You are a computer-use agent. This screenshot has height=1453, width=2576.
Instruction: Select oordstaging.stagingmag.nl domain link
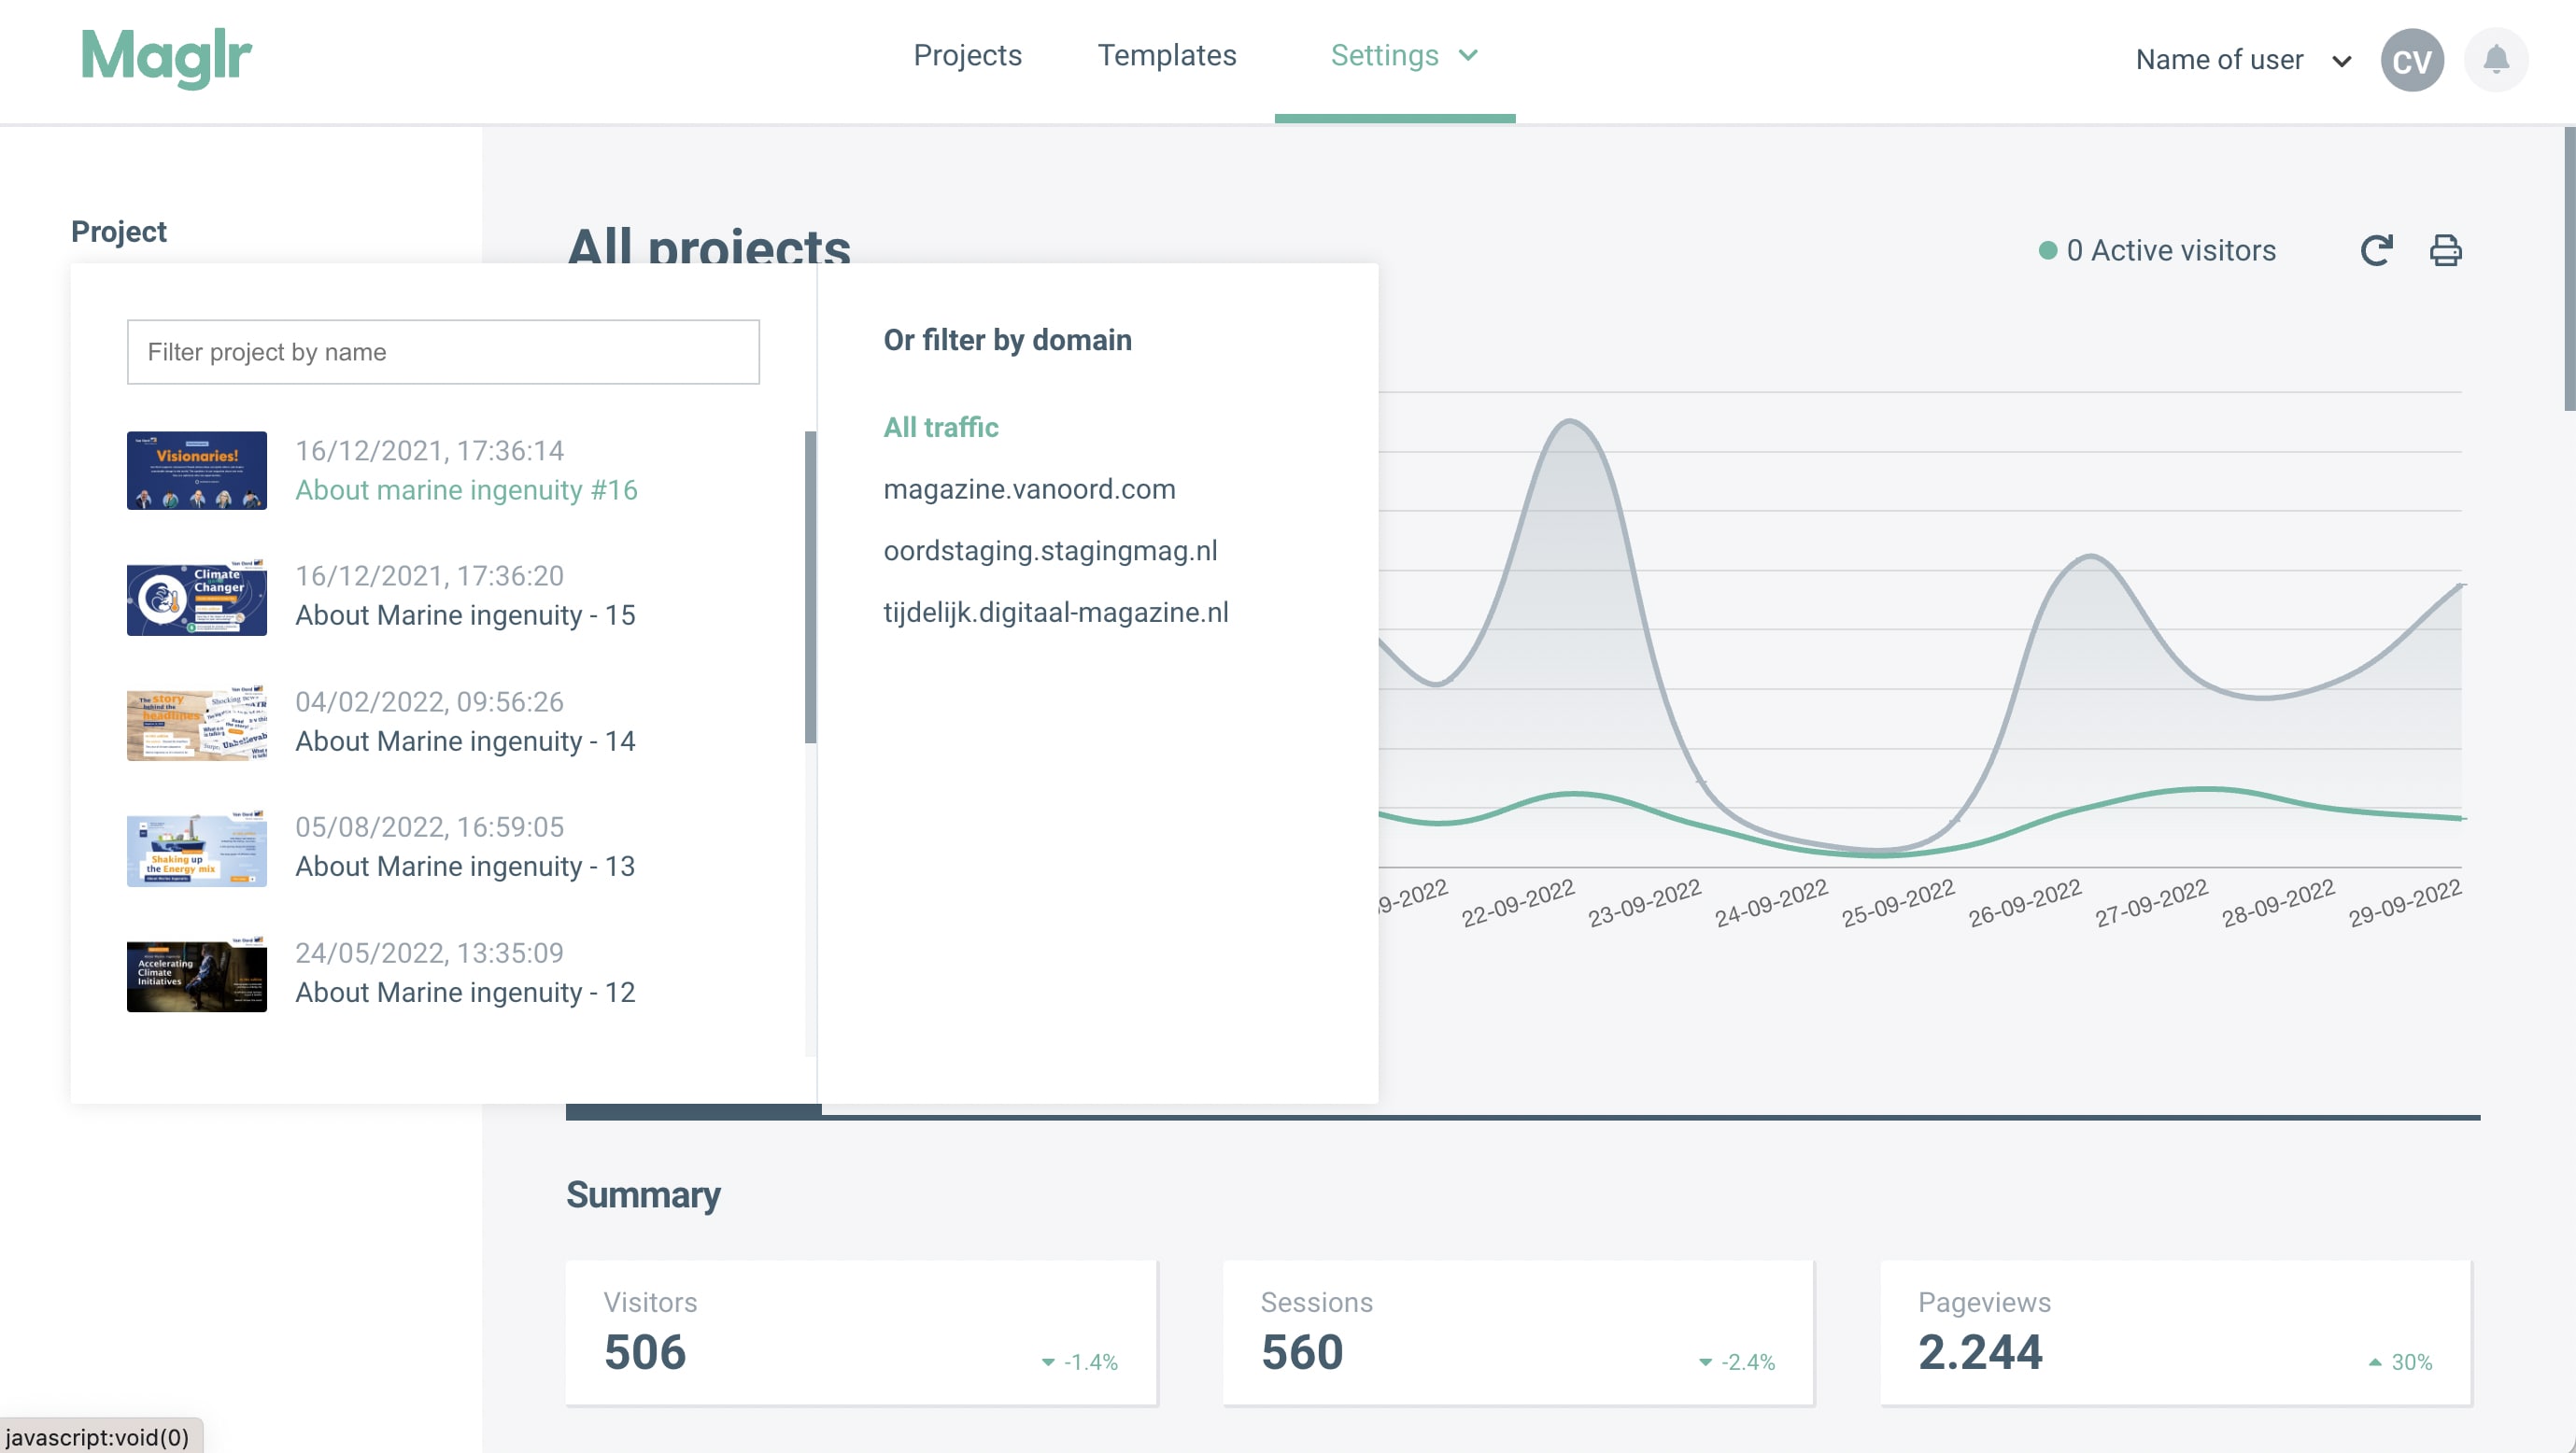(x=1049, y=550)
